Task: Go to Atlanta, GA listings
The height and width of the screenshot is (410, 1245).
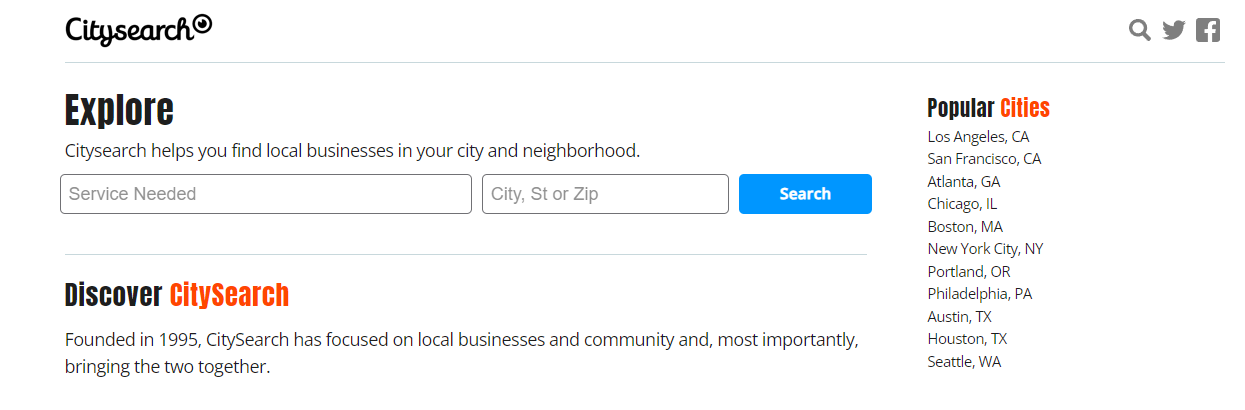Action: point(964,182)
